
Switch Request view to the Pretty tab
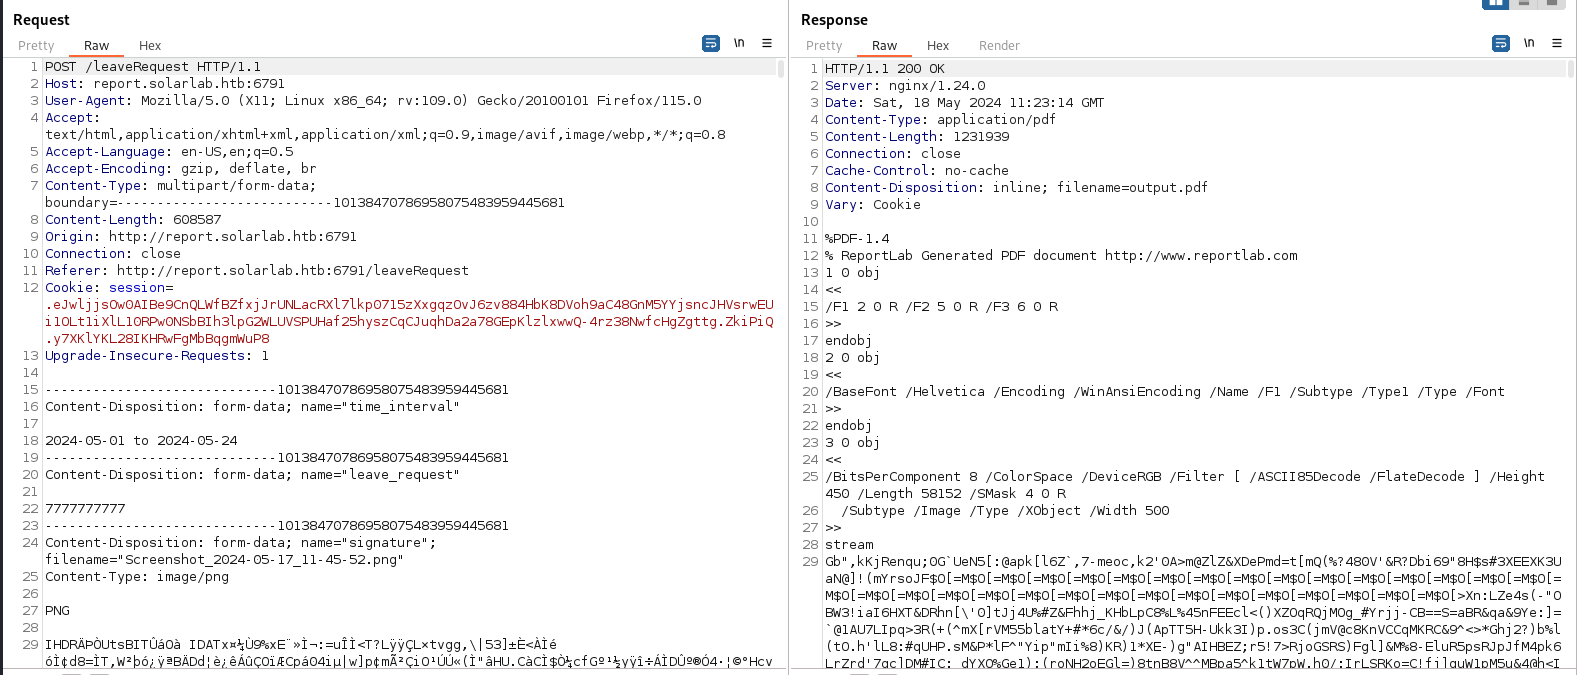[x=36, y=45]
